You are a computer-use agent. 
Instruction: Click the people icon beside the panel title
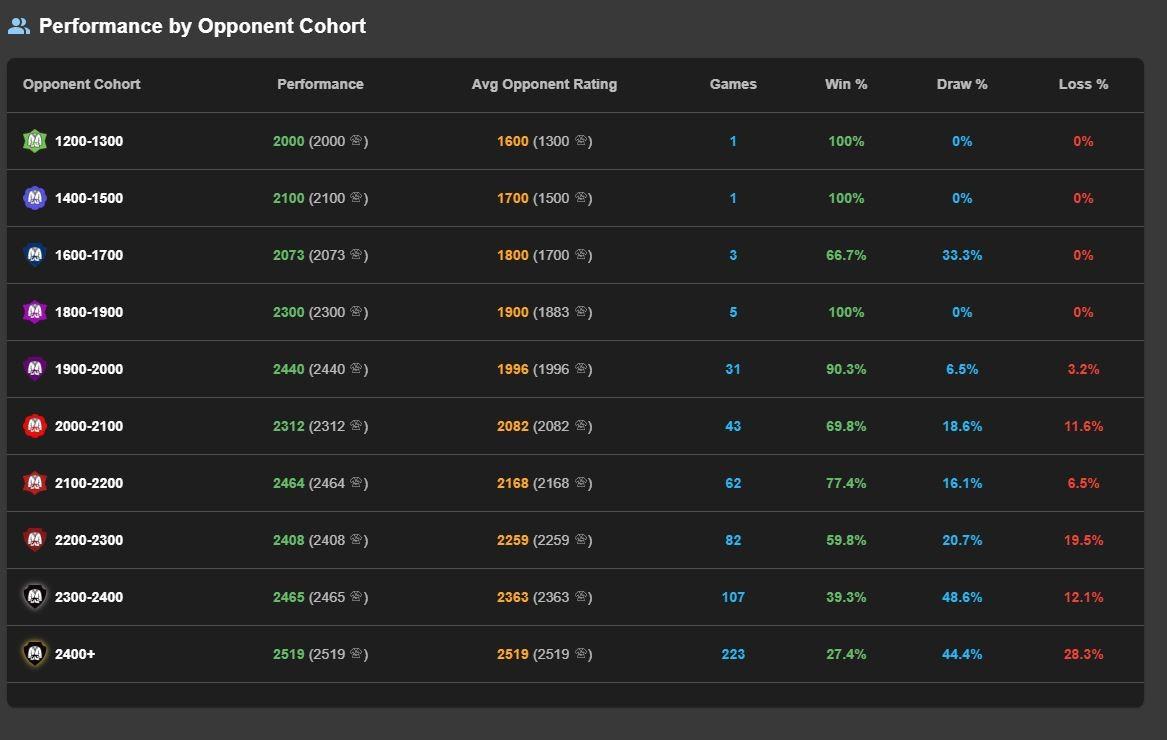pyautogui.click(x=19, y=27)
